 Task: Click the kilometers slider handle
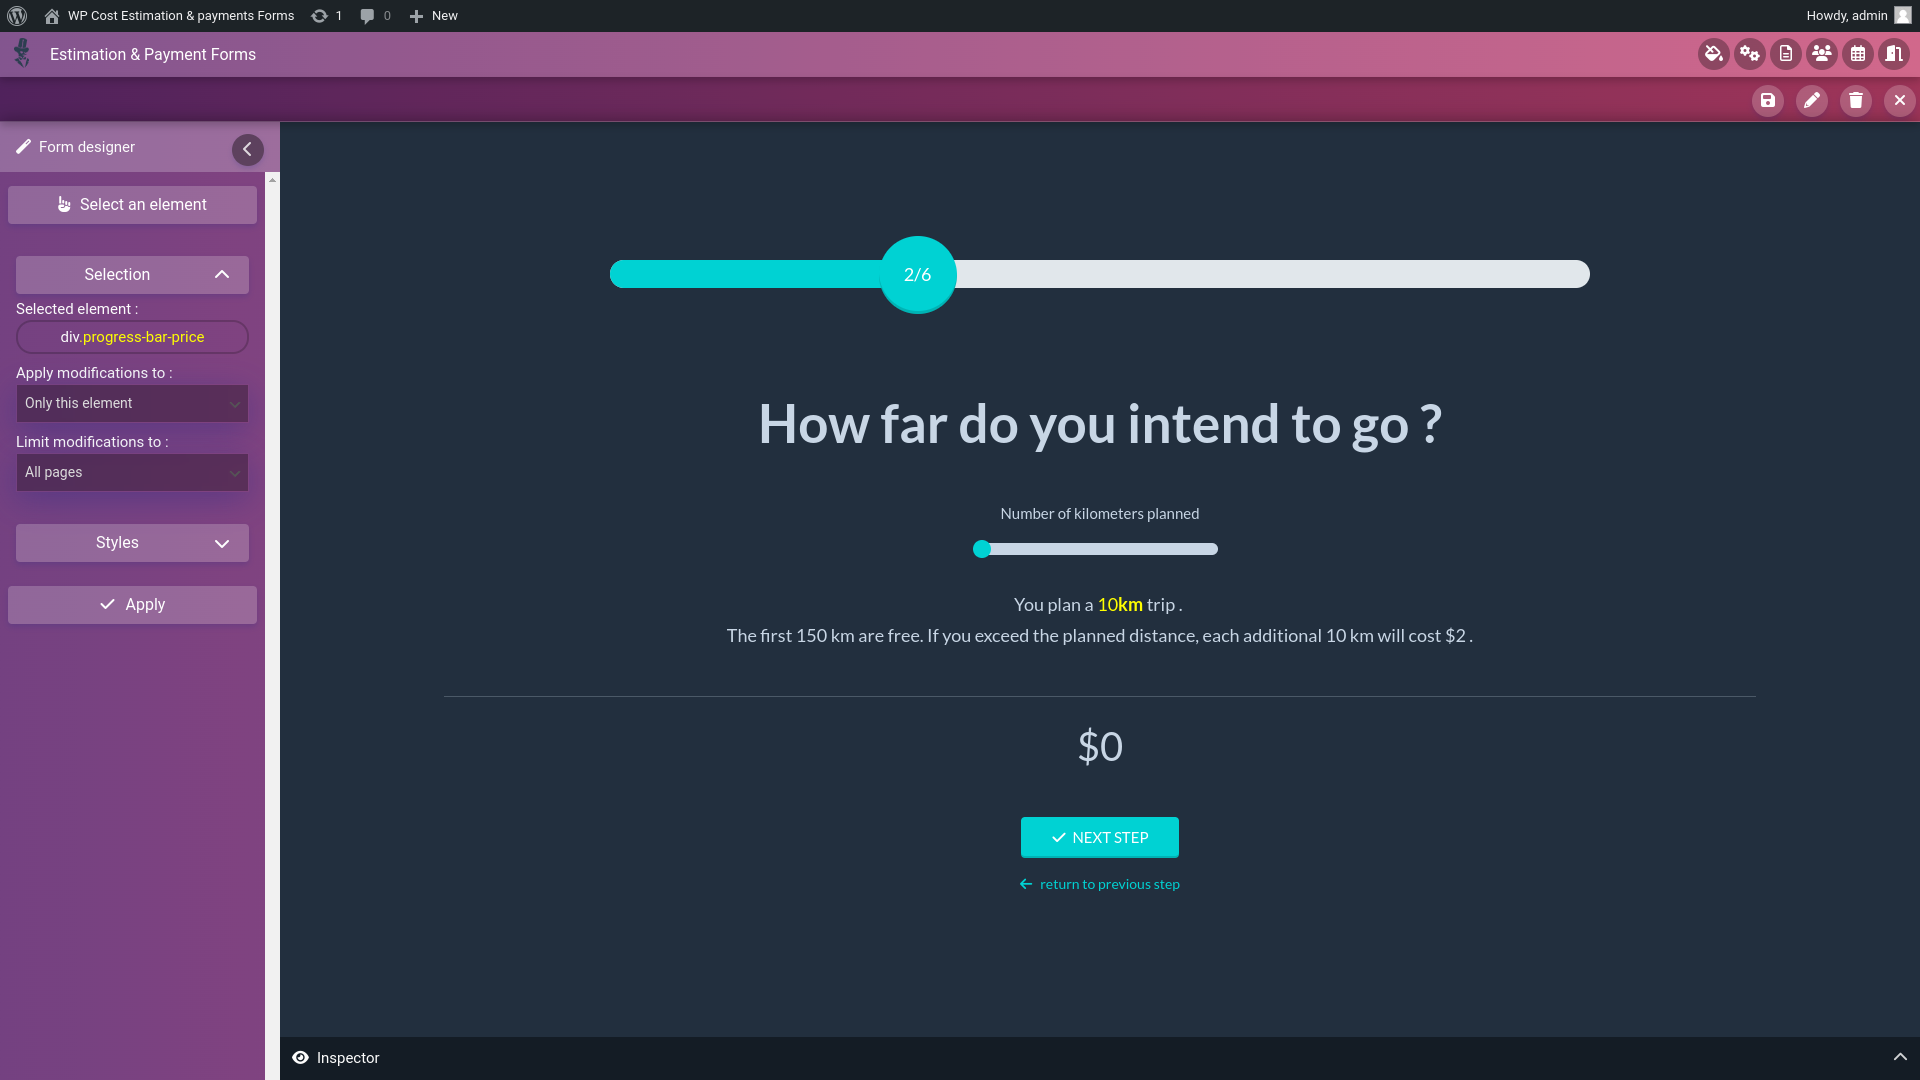click(982, 549)
